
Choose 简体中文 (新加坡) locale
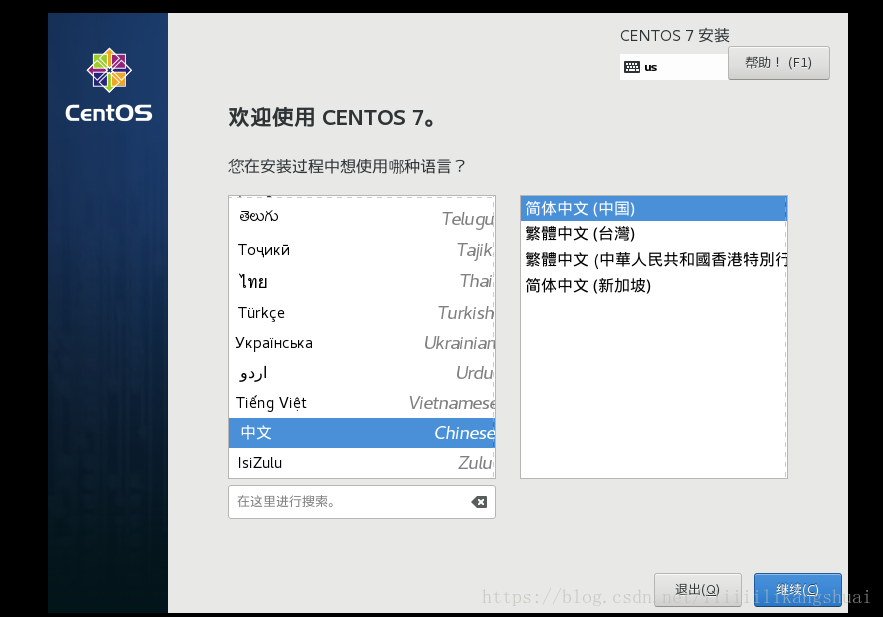[653, 285]
